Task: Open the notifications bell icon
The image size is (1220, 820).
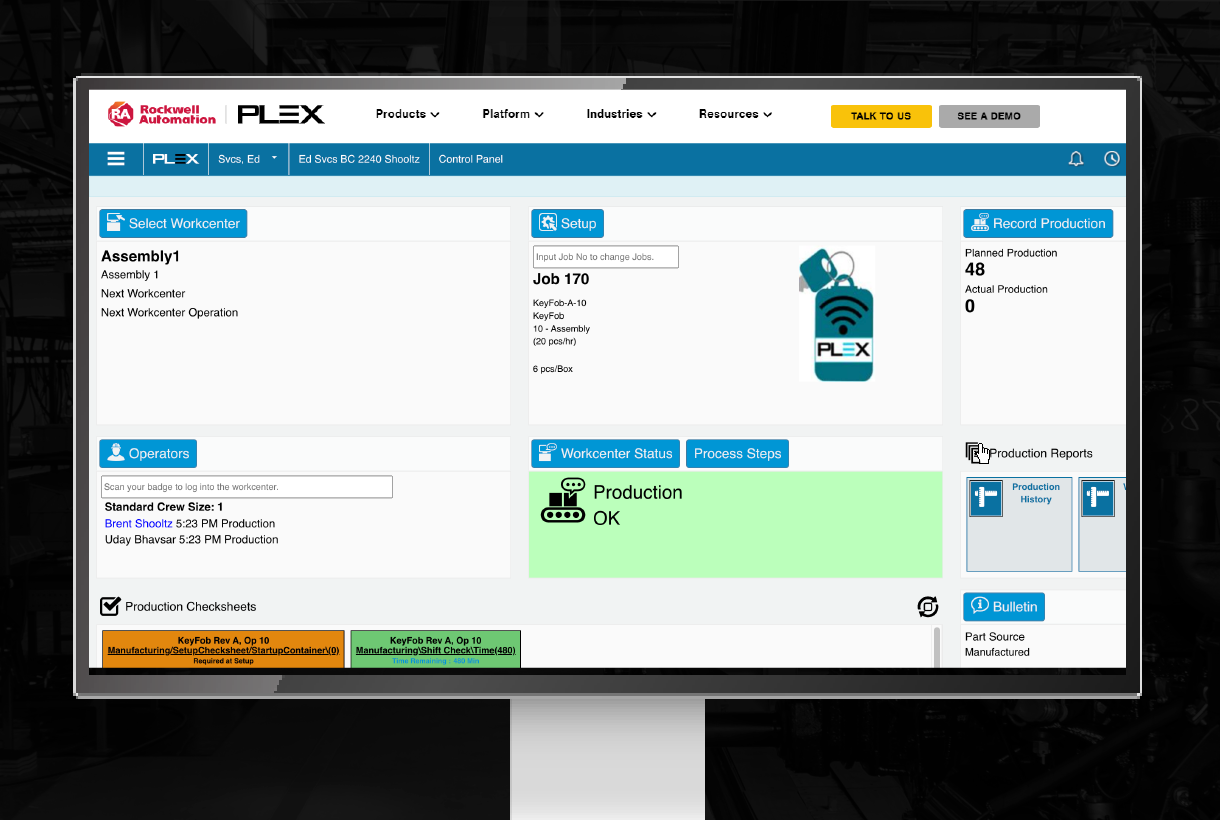Action: [x=1076, y=159]
